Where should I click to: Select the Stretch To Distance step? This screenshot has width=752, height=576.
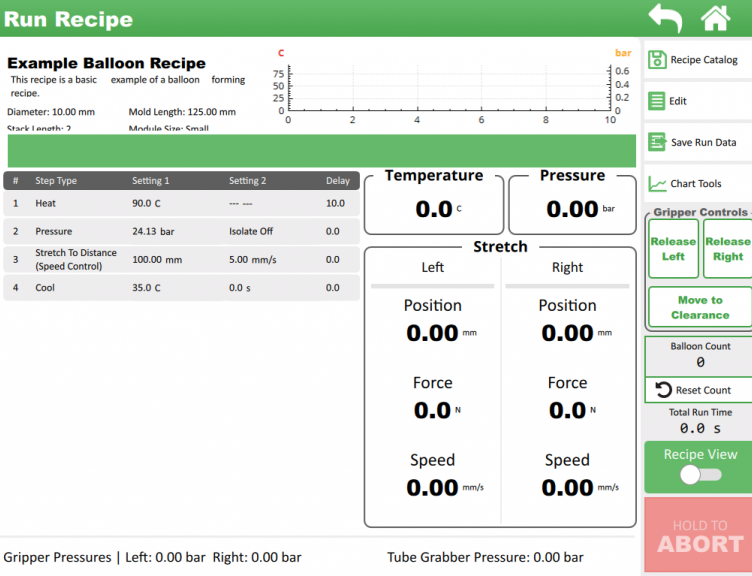click(181, 260)
